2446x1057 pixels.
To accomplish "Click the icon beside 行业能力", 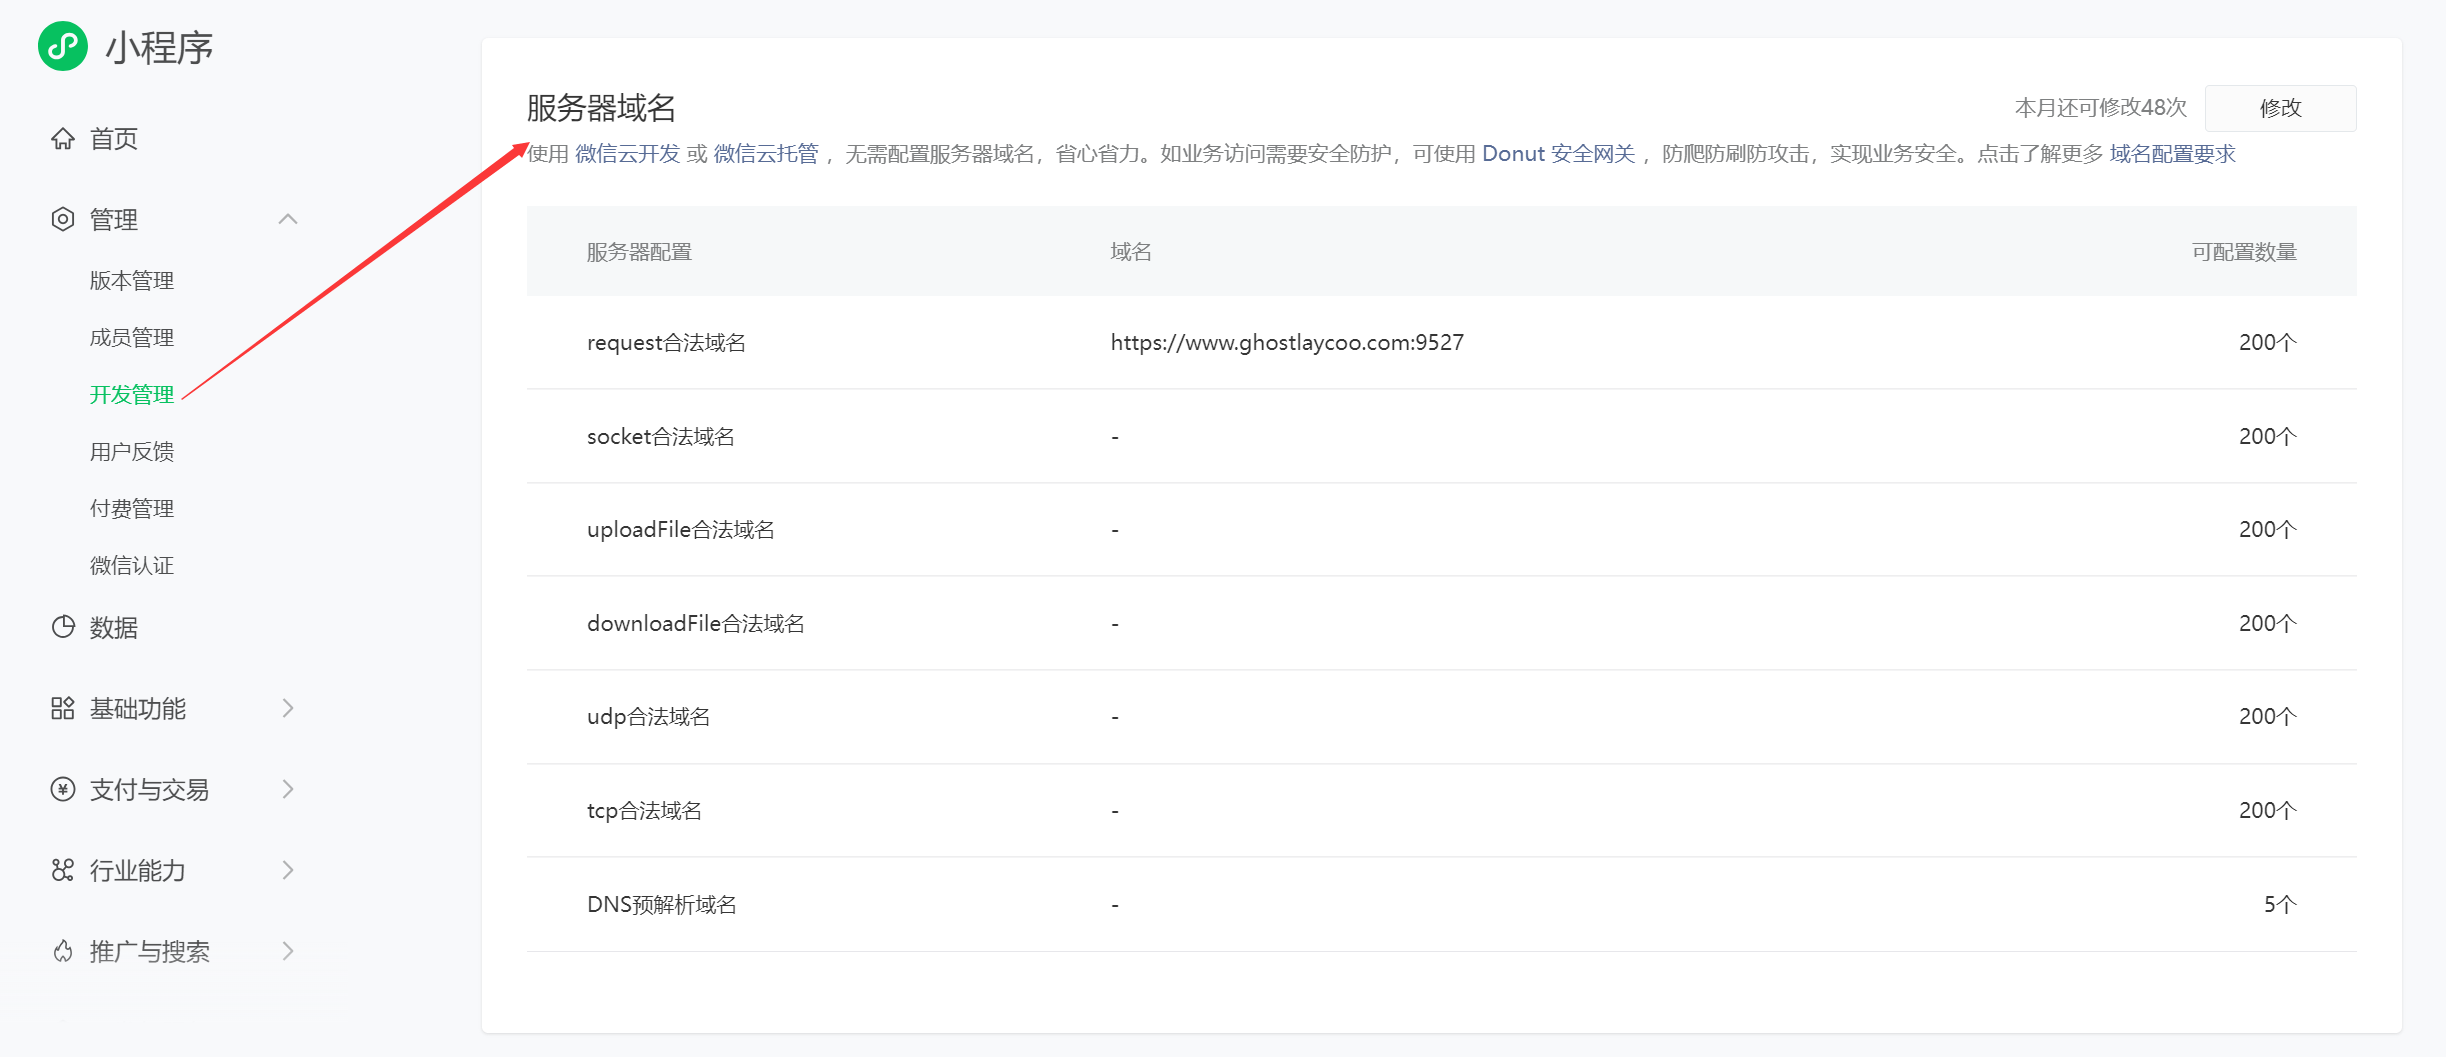I will [63, 871].
